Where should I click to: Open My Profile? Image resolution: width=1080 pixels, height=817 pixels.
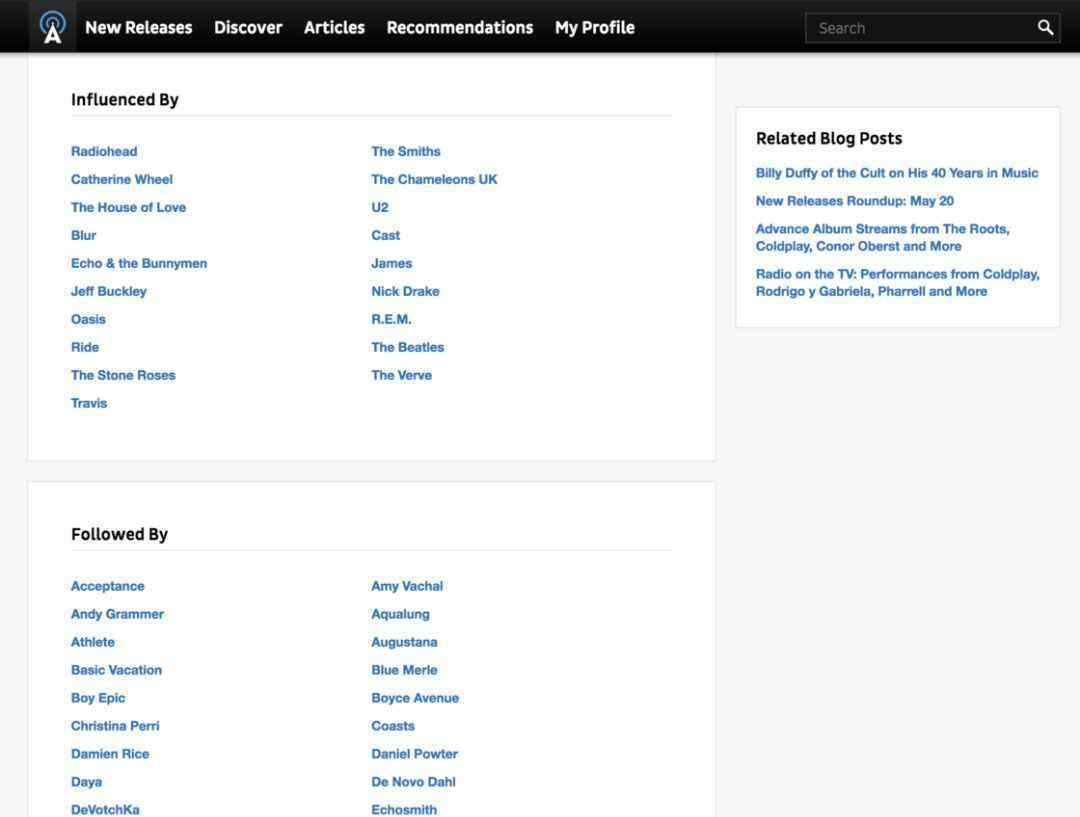click(594, 28)
